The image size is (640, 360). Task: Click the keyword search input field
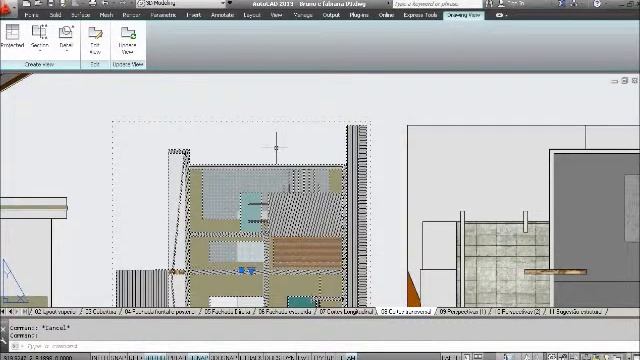click(437, 4)
